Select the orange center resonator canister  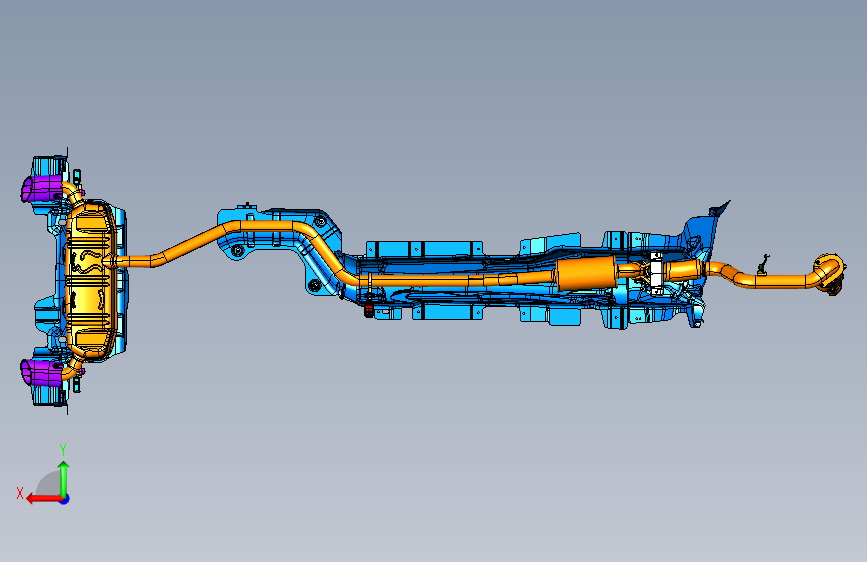[587, 273]
